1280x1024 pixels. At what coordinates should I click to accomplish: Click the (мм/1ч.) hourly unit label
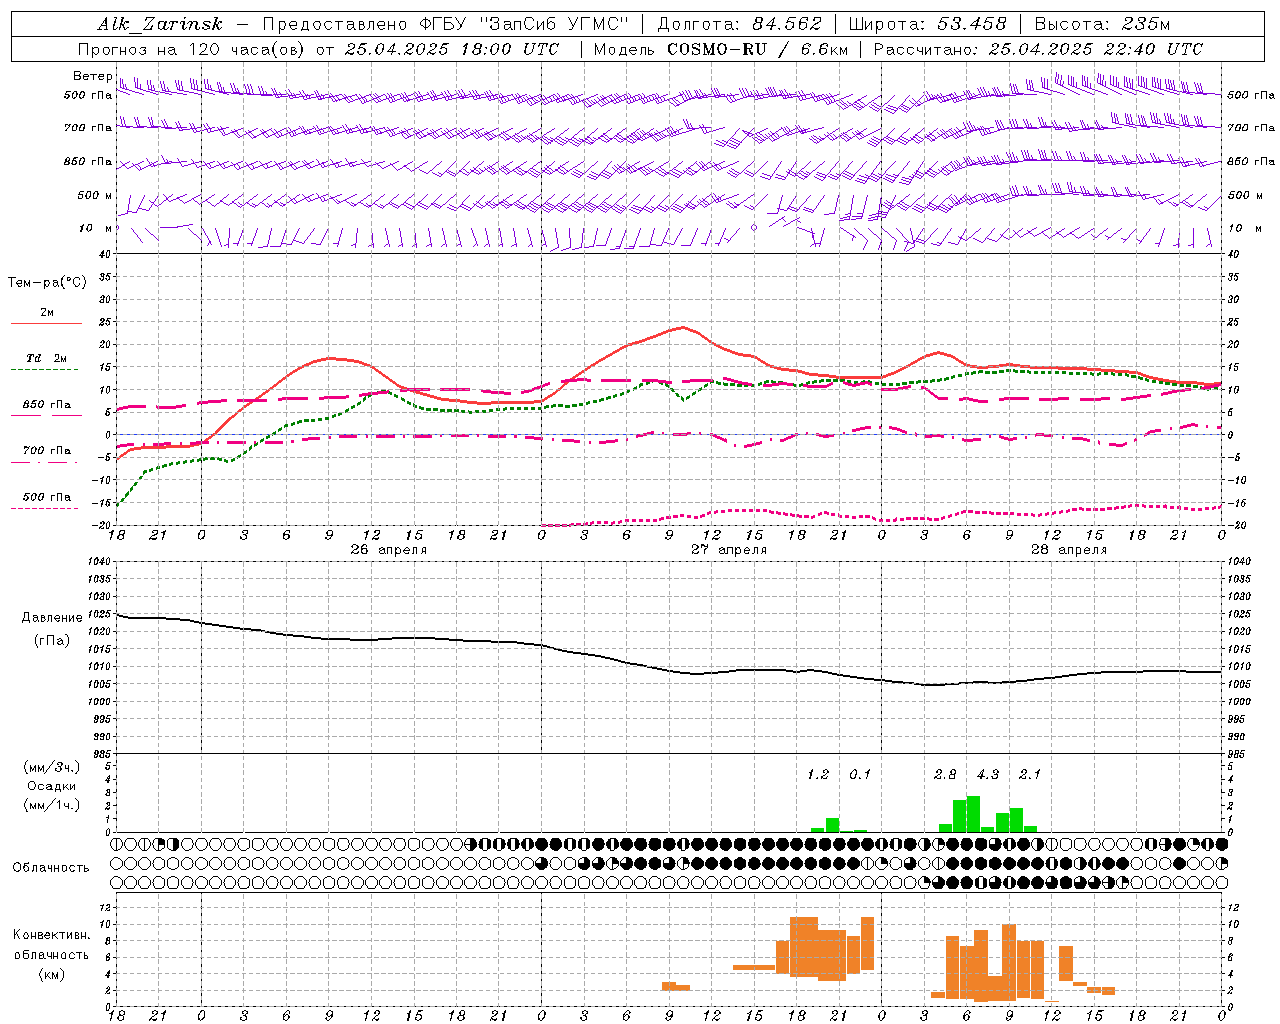tap(51, 805)
